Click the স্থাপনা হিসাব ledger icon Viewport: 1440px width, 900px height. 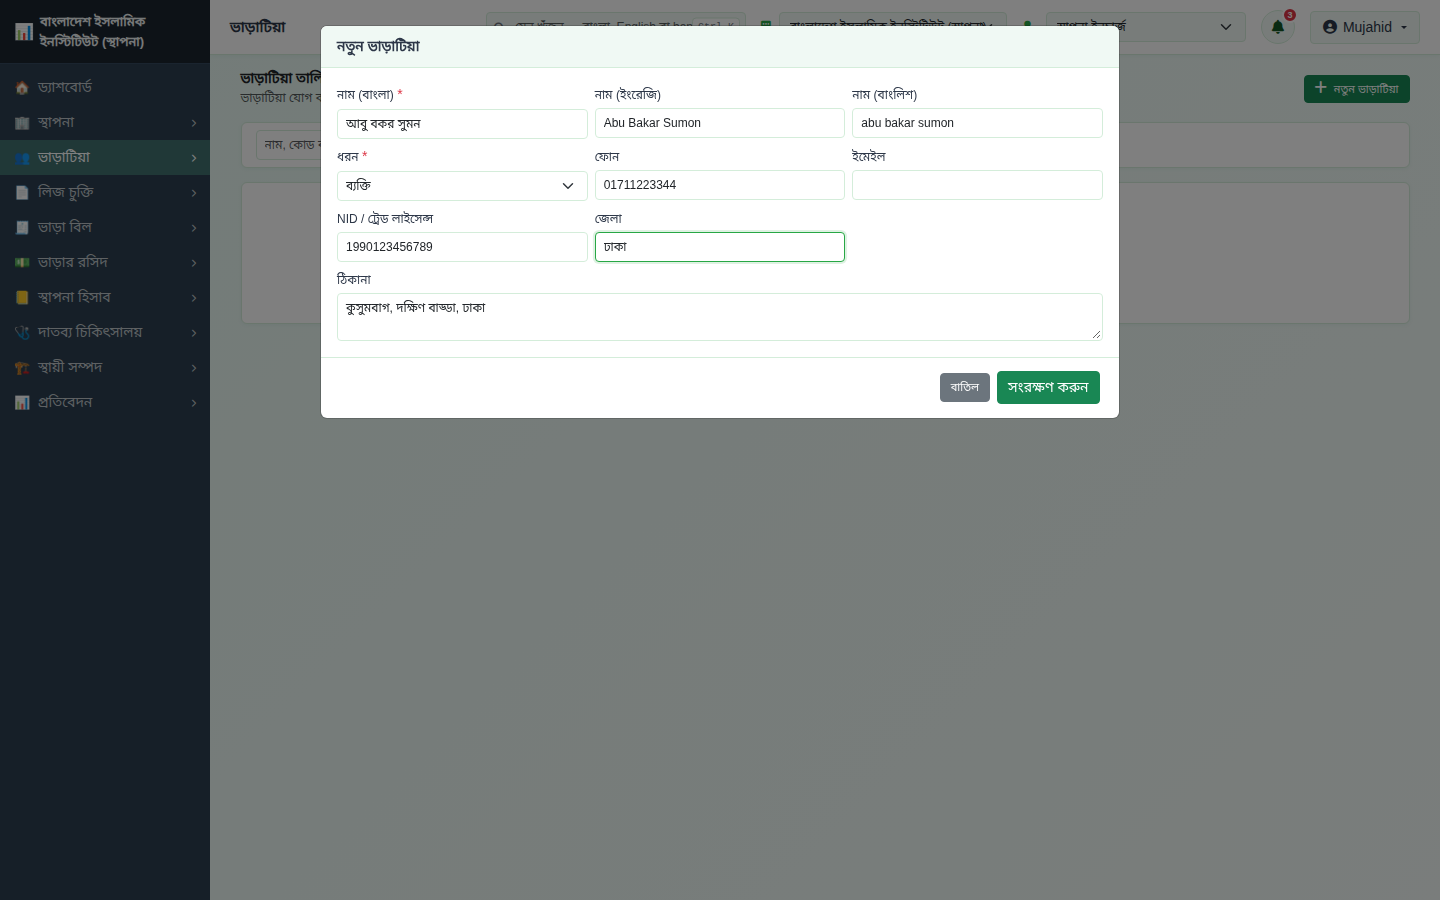pos(22,298)
